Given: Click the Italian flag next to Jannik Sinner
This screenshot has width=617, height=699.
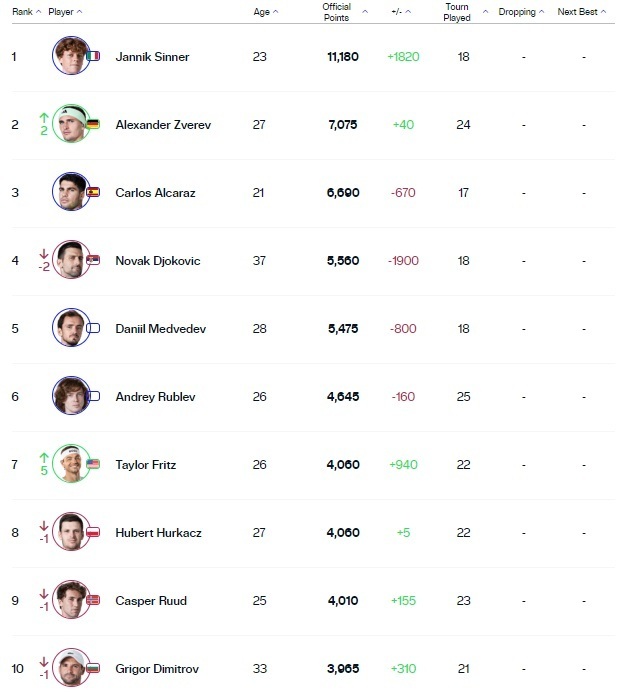Looking at the screenshot, I should [93, 56].
